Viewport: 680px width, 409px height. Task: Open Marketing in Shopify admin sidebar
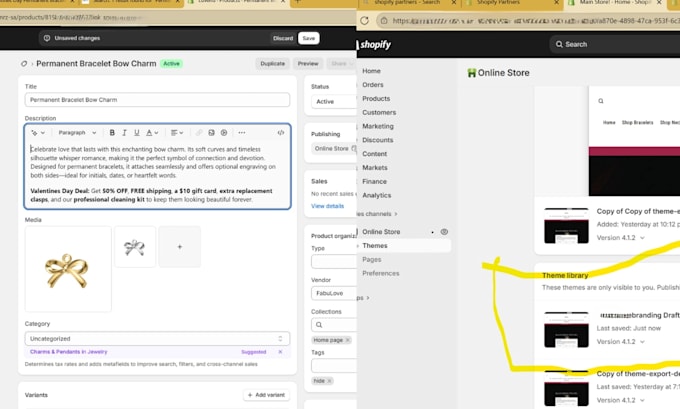[378, 126]
